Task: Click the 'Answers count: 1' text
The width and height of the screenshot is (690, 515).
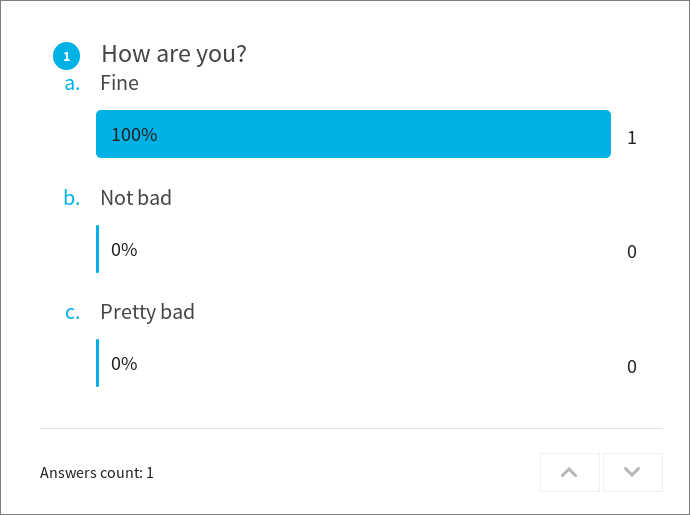Action: [97, 473]
